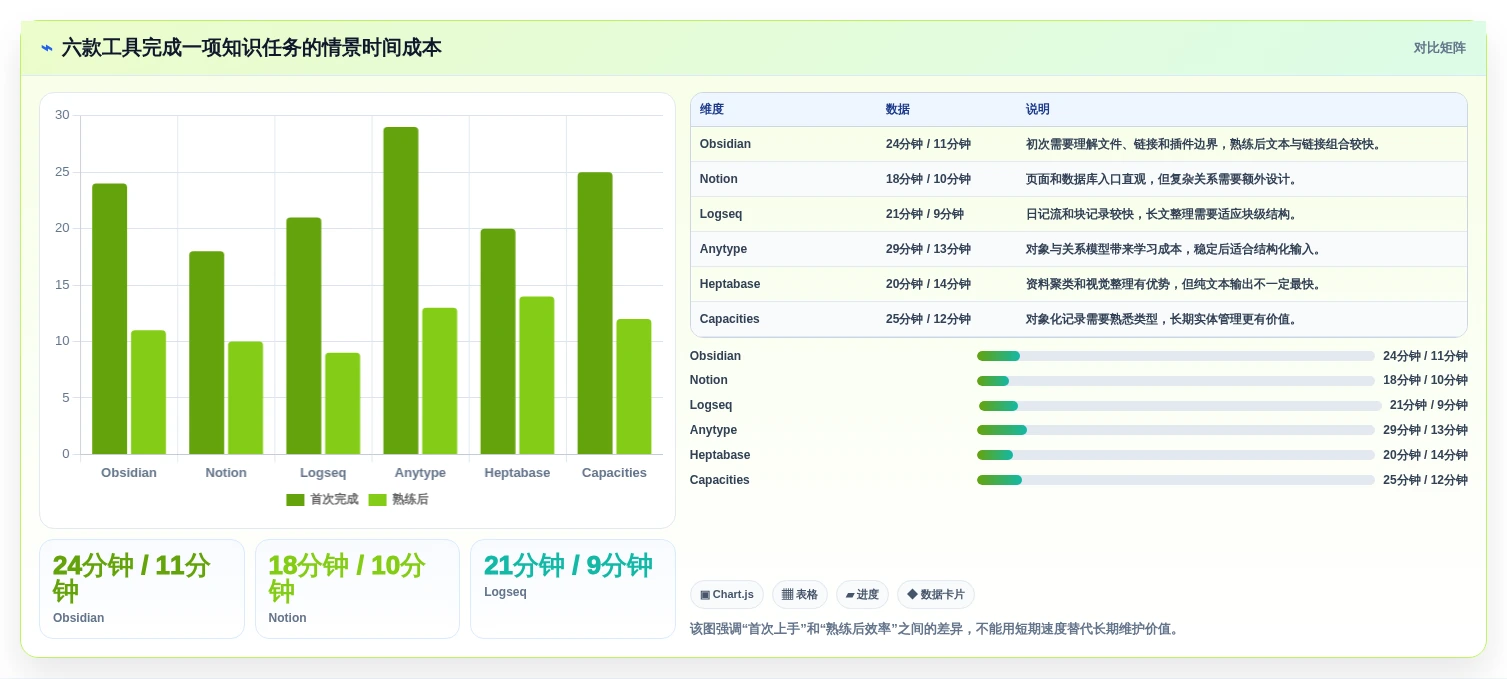Click the Capacities proficient light green bar
This screenshot has width=1507, height=679.
coord(633,387)
